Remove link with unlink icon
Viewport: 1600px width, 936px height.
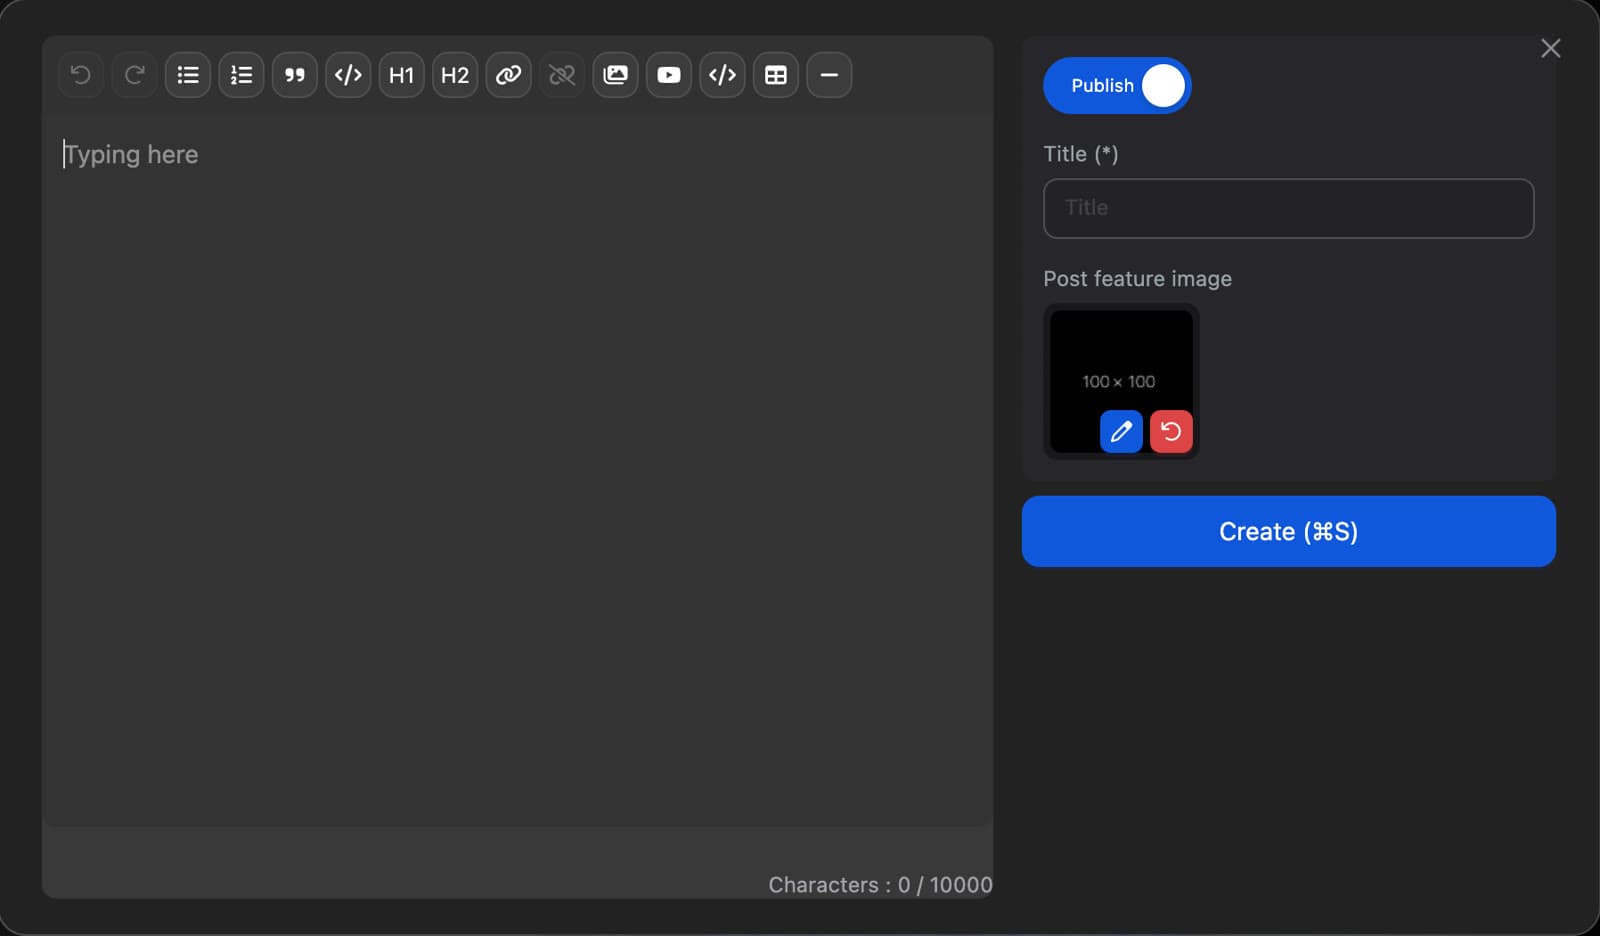562,75
